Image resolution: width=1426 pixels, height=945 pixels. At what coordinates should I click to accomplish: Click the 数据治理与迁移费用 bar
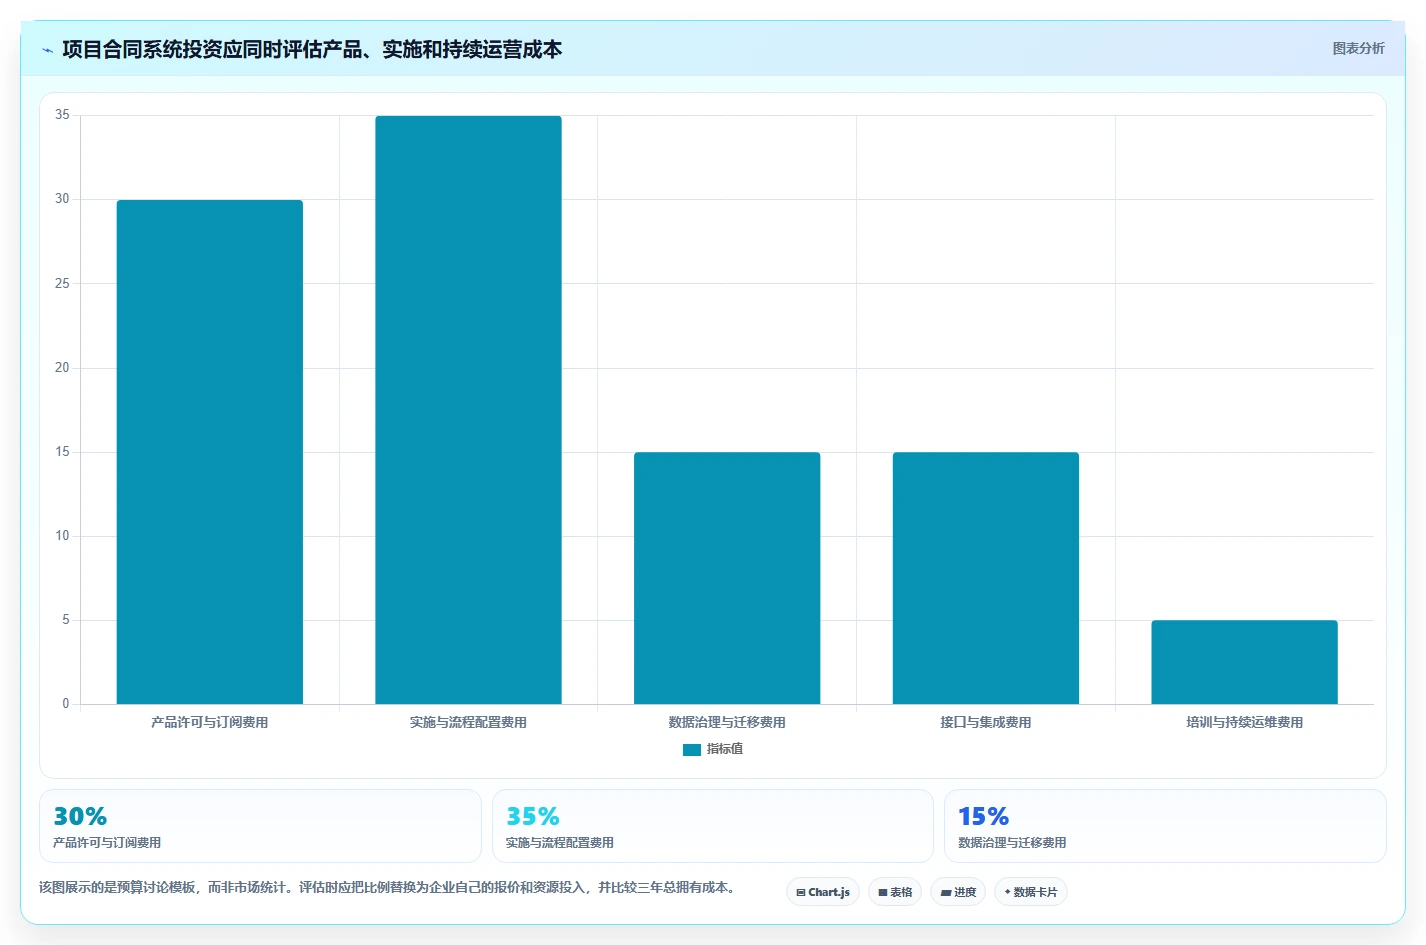(x=727, y=578)
